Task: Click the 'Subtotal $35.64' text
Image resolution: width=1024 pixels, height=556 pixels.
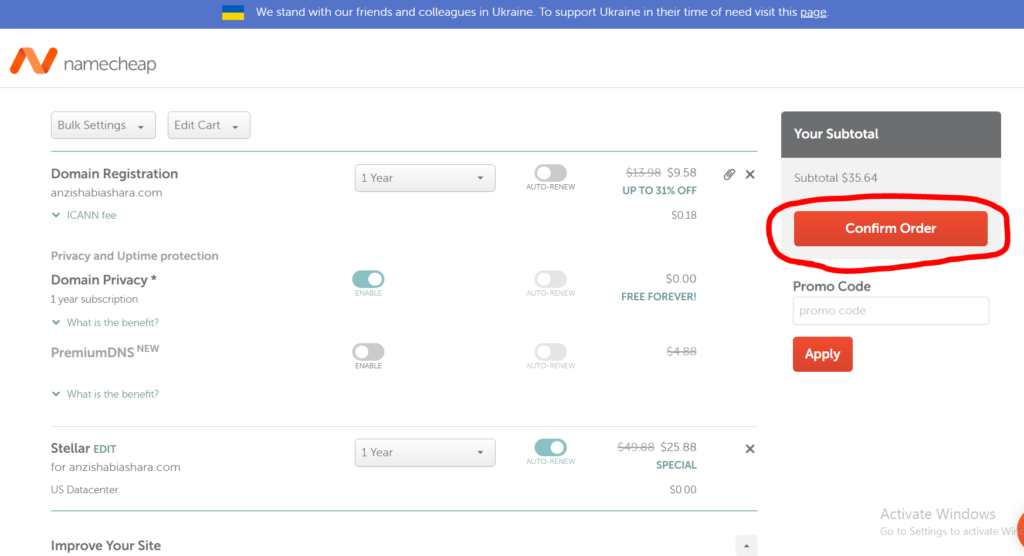Action: [835, 178]
